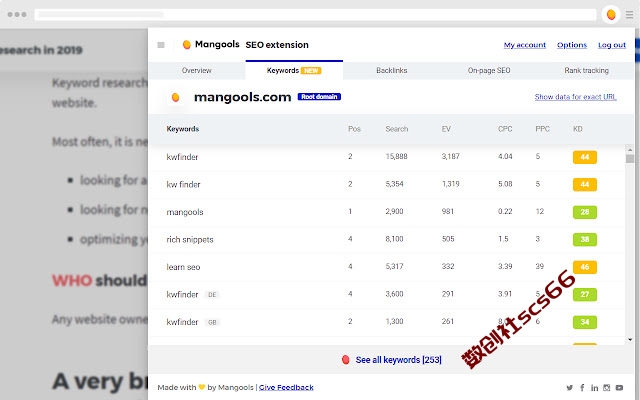This screenshot has height=400, width=640.
Task: Click the first 'kwfinder' keyword with 15,888 searches
Action: (182, 157)
